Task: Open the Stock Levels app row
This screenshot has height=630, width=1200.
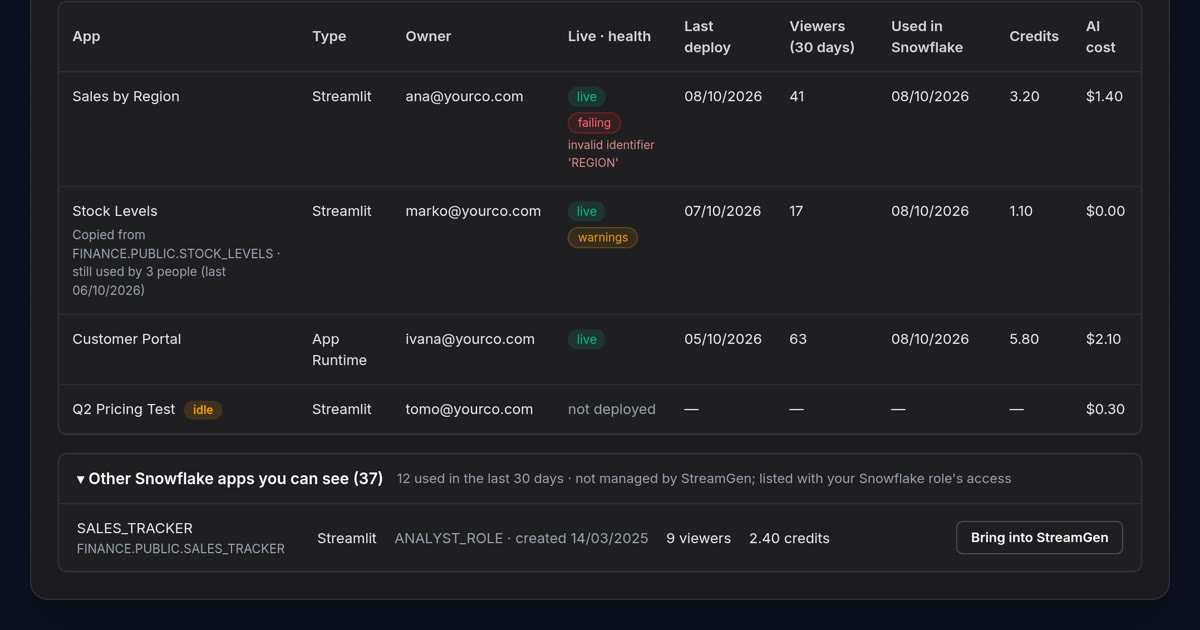Action: click(x=600, y=250)
